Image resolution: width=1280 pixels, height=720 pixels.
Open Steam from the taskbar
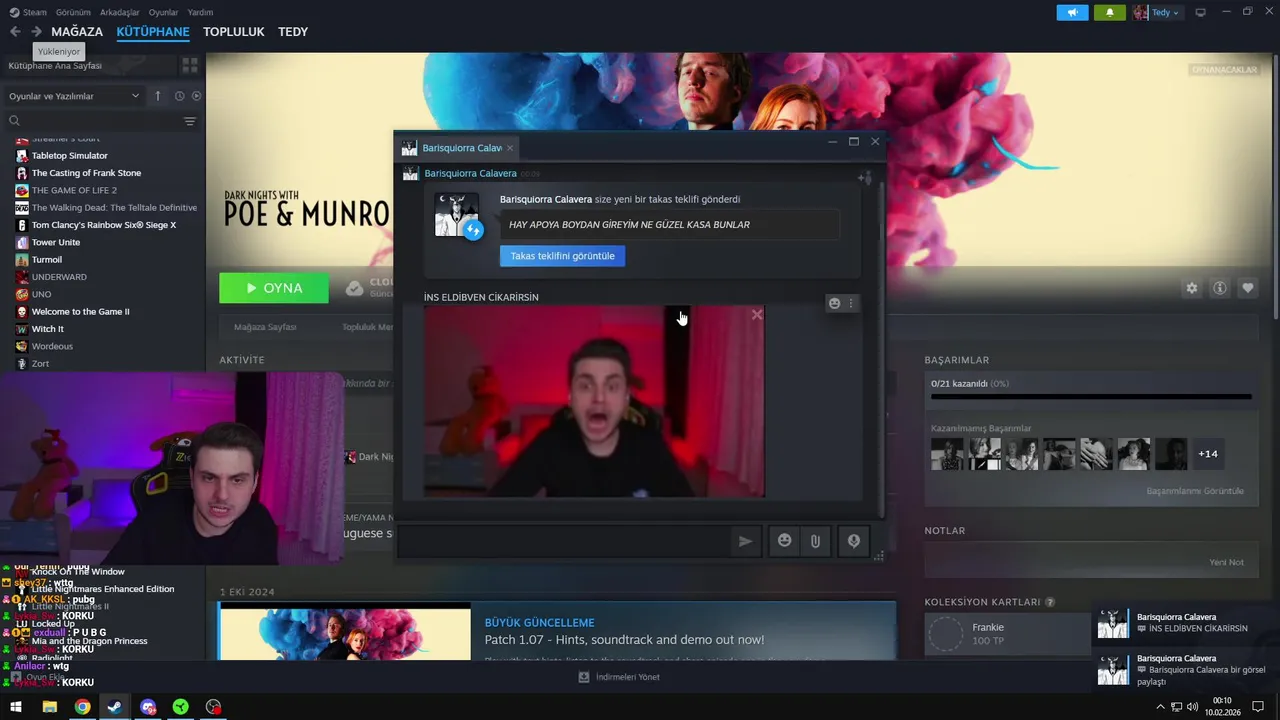115,707
